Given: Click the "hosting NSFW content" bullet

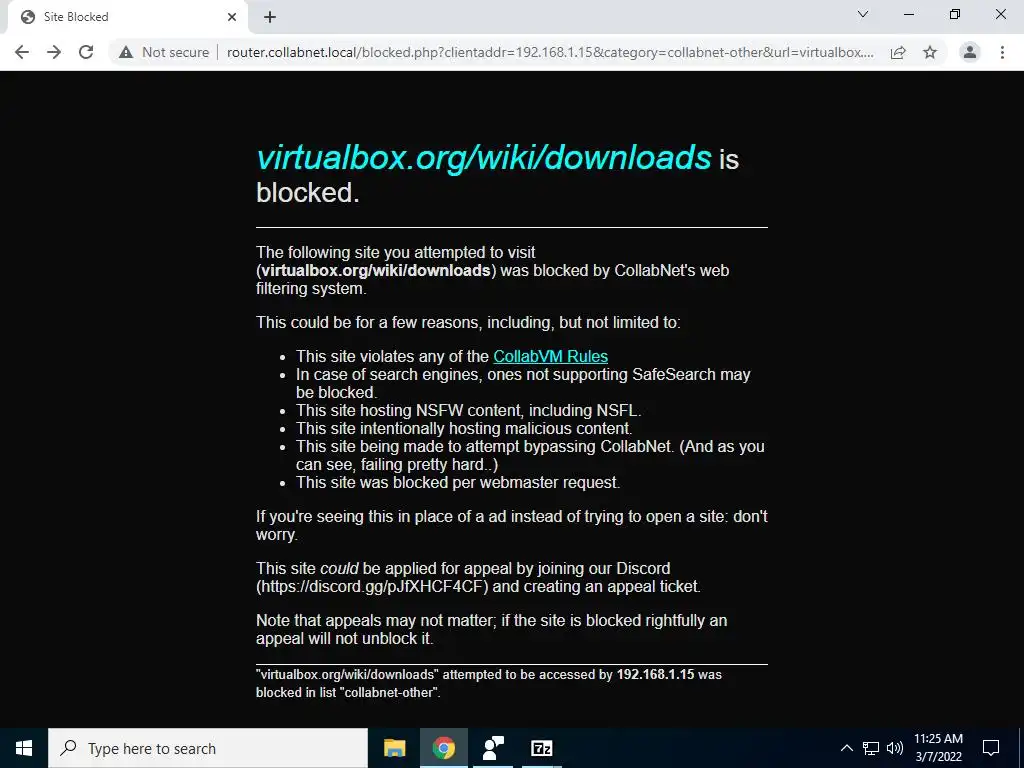Looking at the screenshot, I should 468,411.
